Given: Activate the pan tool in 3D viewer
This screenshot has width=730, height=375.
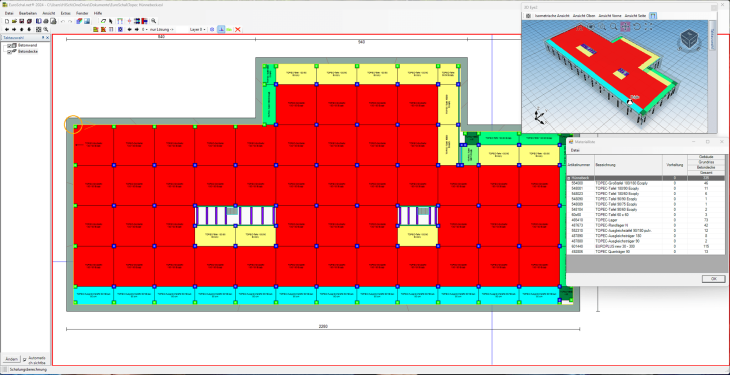Looking at the screenshot, I should (625, 27).
